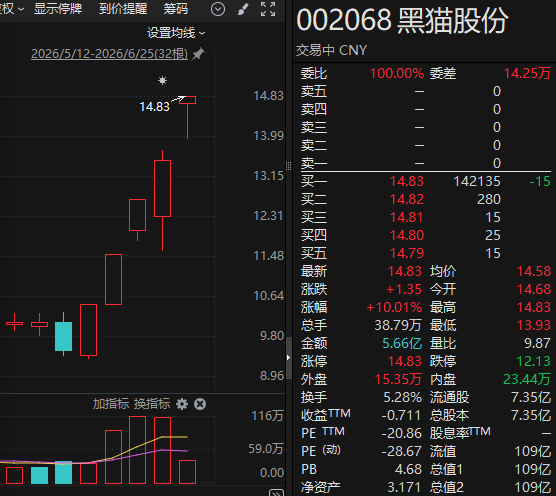Click the latest candlestick at 14.83

(188, 117)
